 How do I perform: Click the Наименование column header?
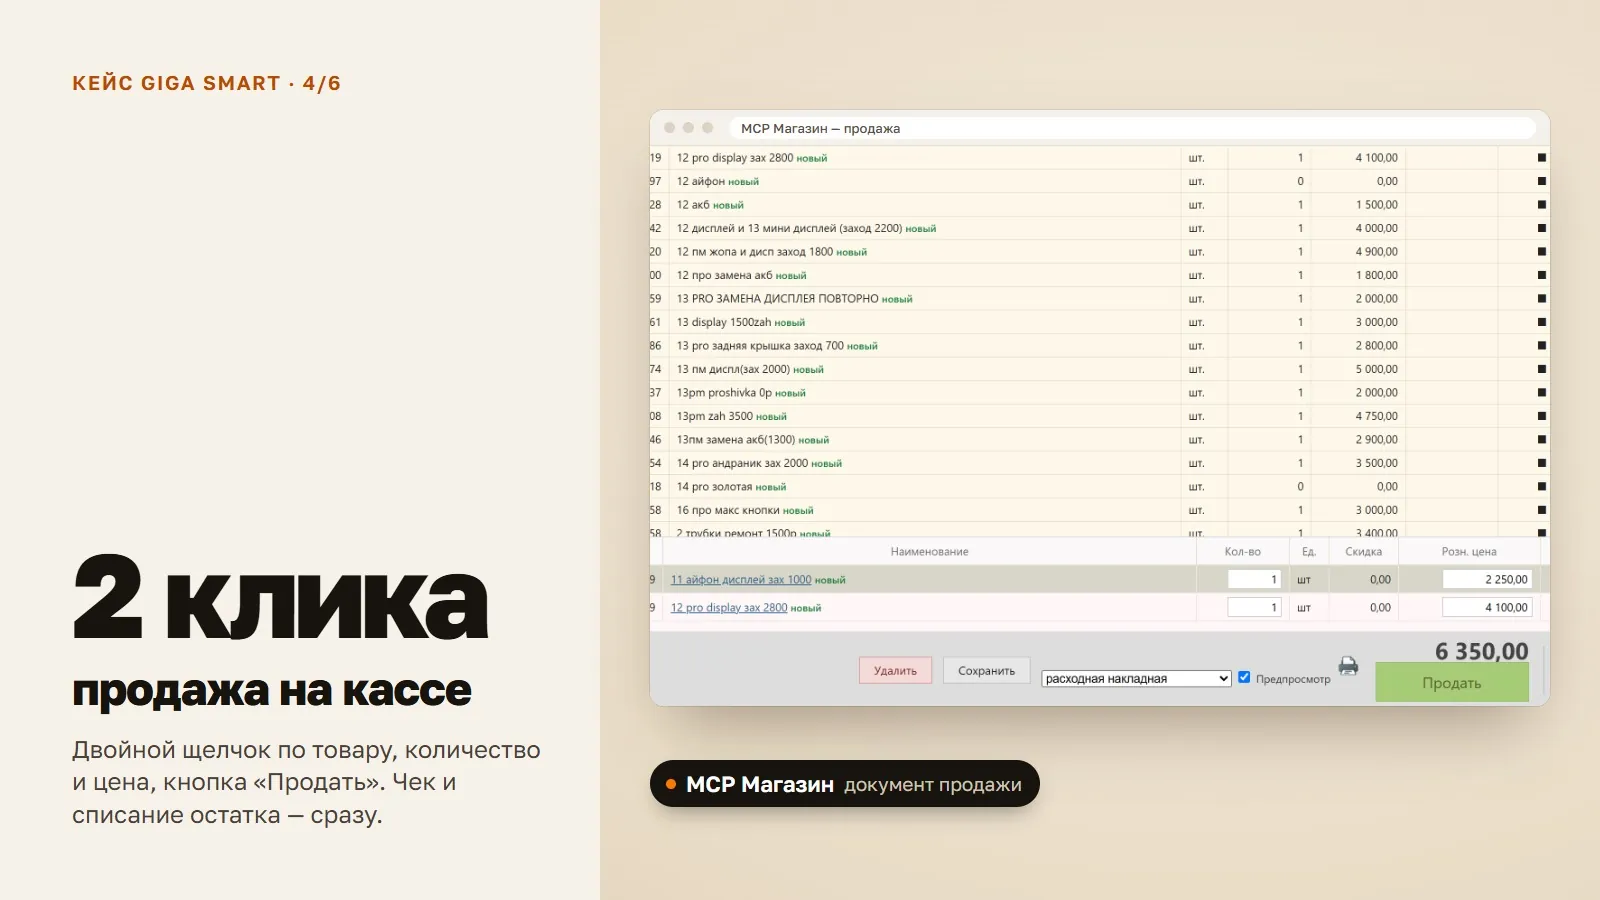coord(929,552)
